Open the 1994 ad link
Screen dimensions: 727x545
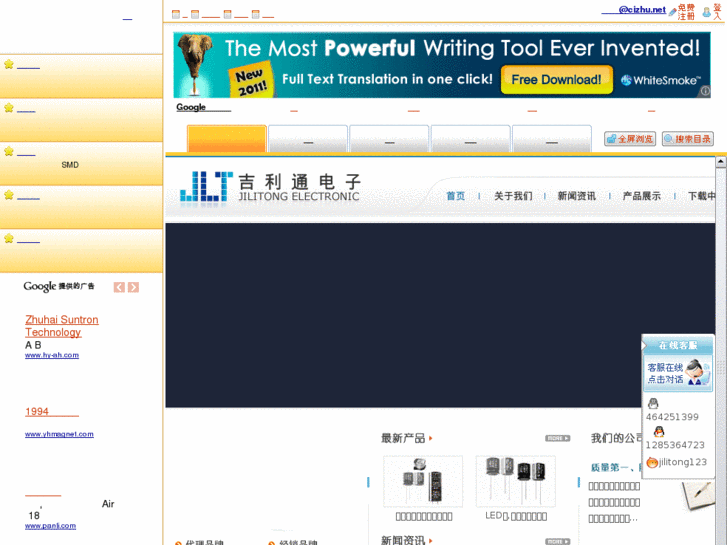[51, 412]
